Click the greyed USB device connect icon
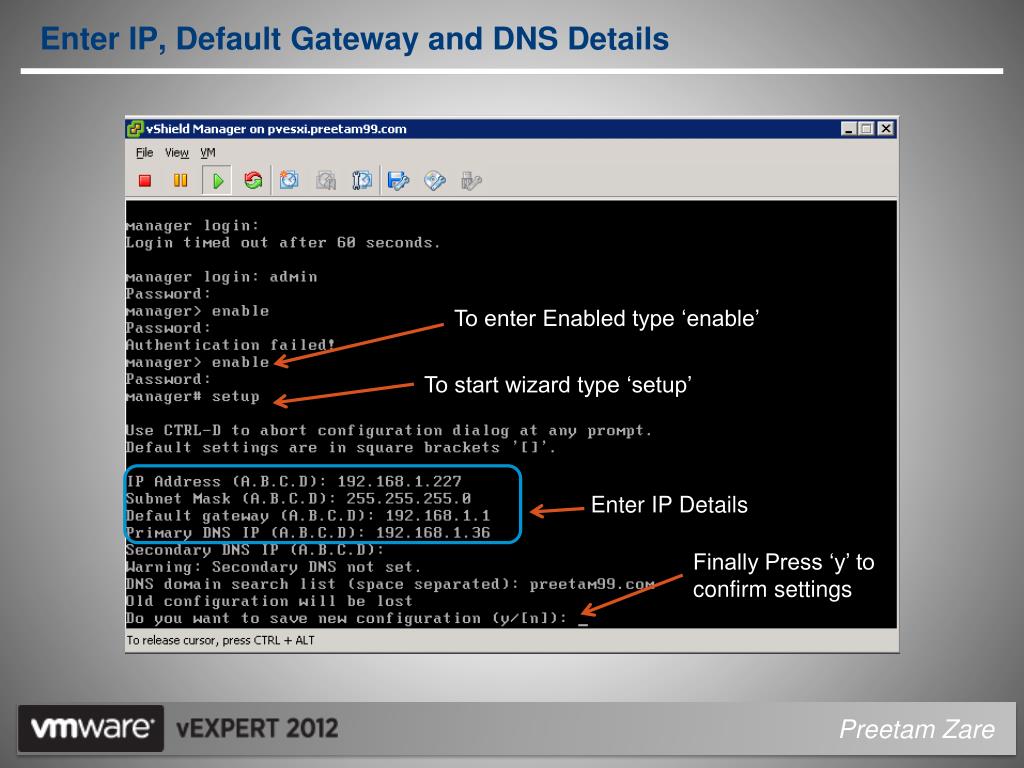 click(x=471, y=180)
